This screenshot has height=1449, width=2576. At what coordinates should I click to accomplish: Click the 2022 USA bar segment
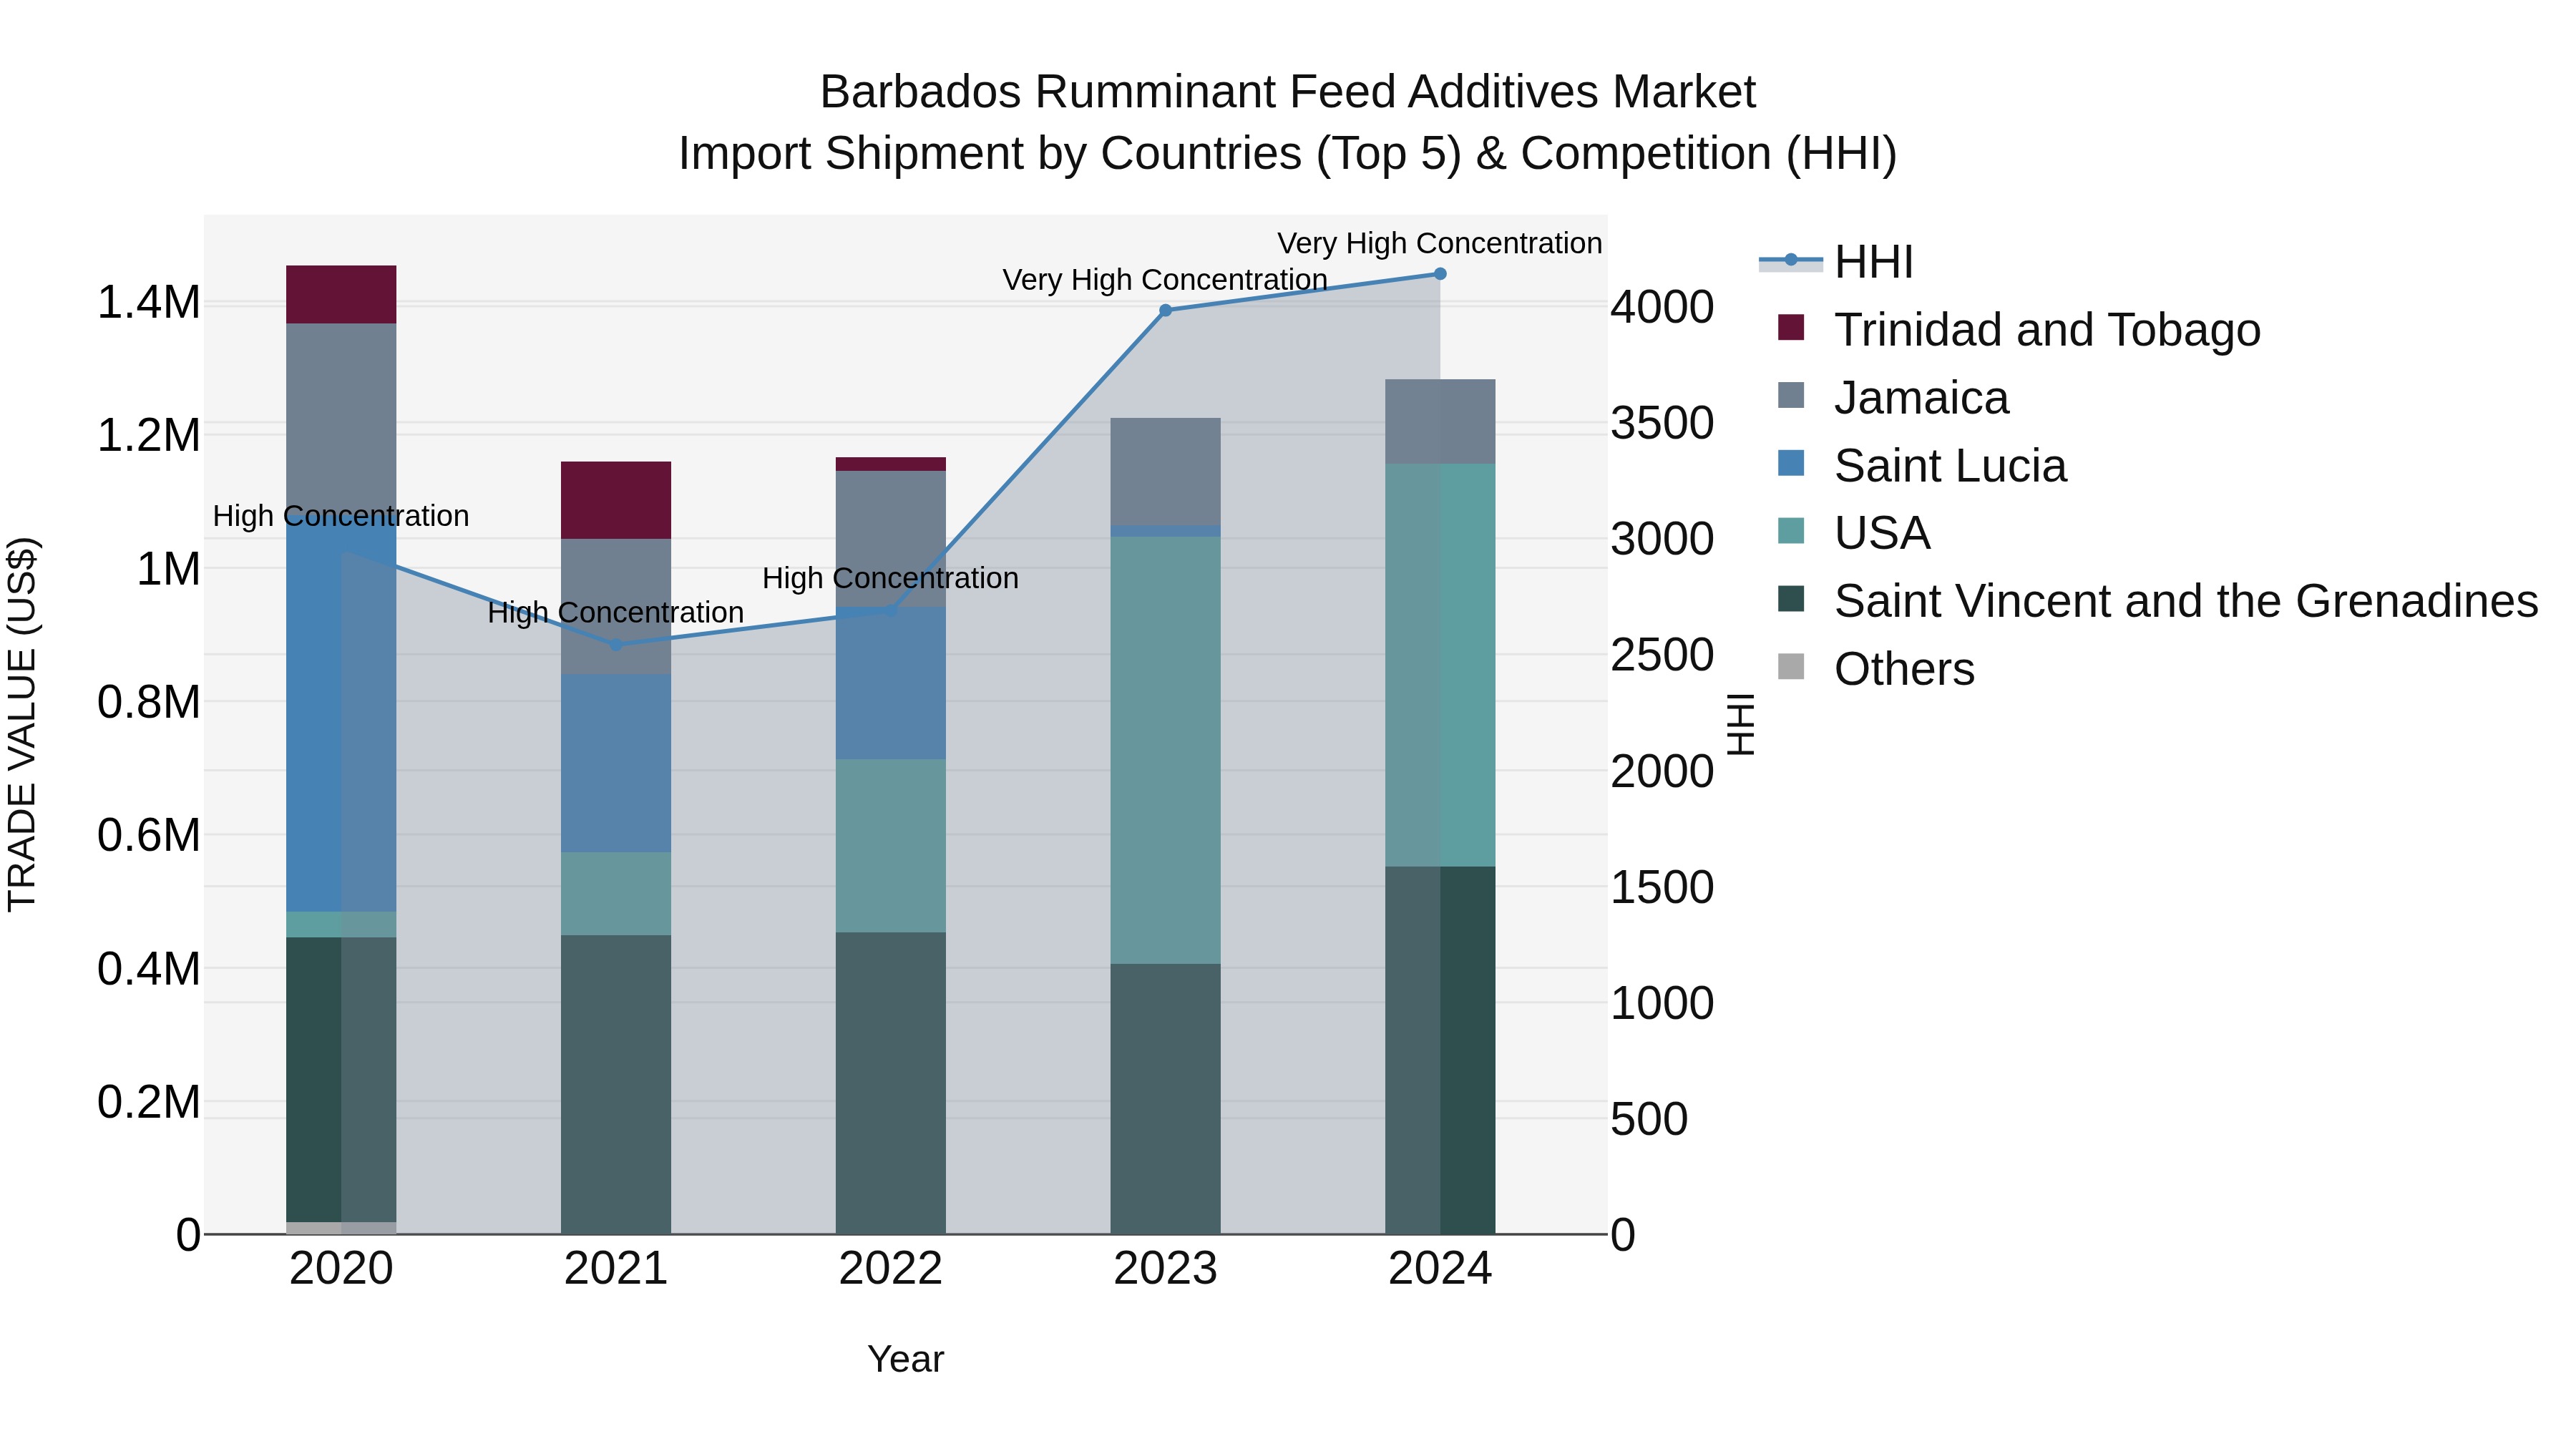891,846
